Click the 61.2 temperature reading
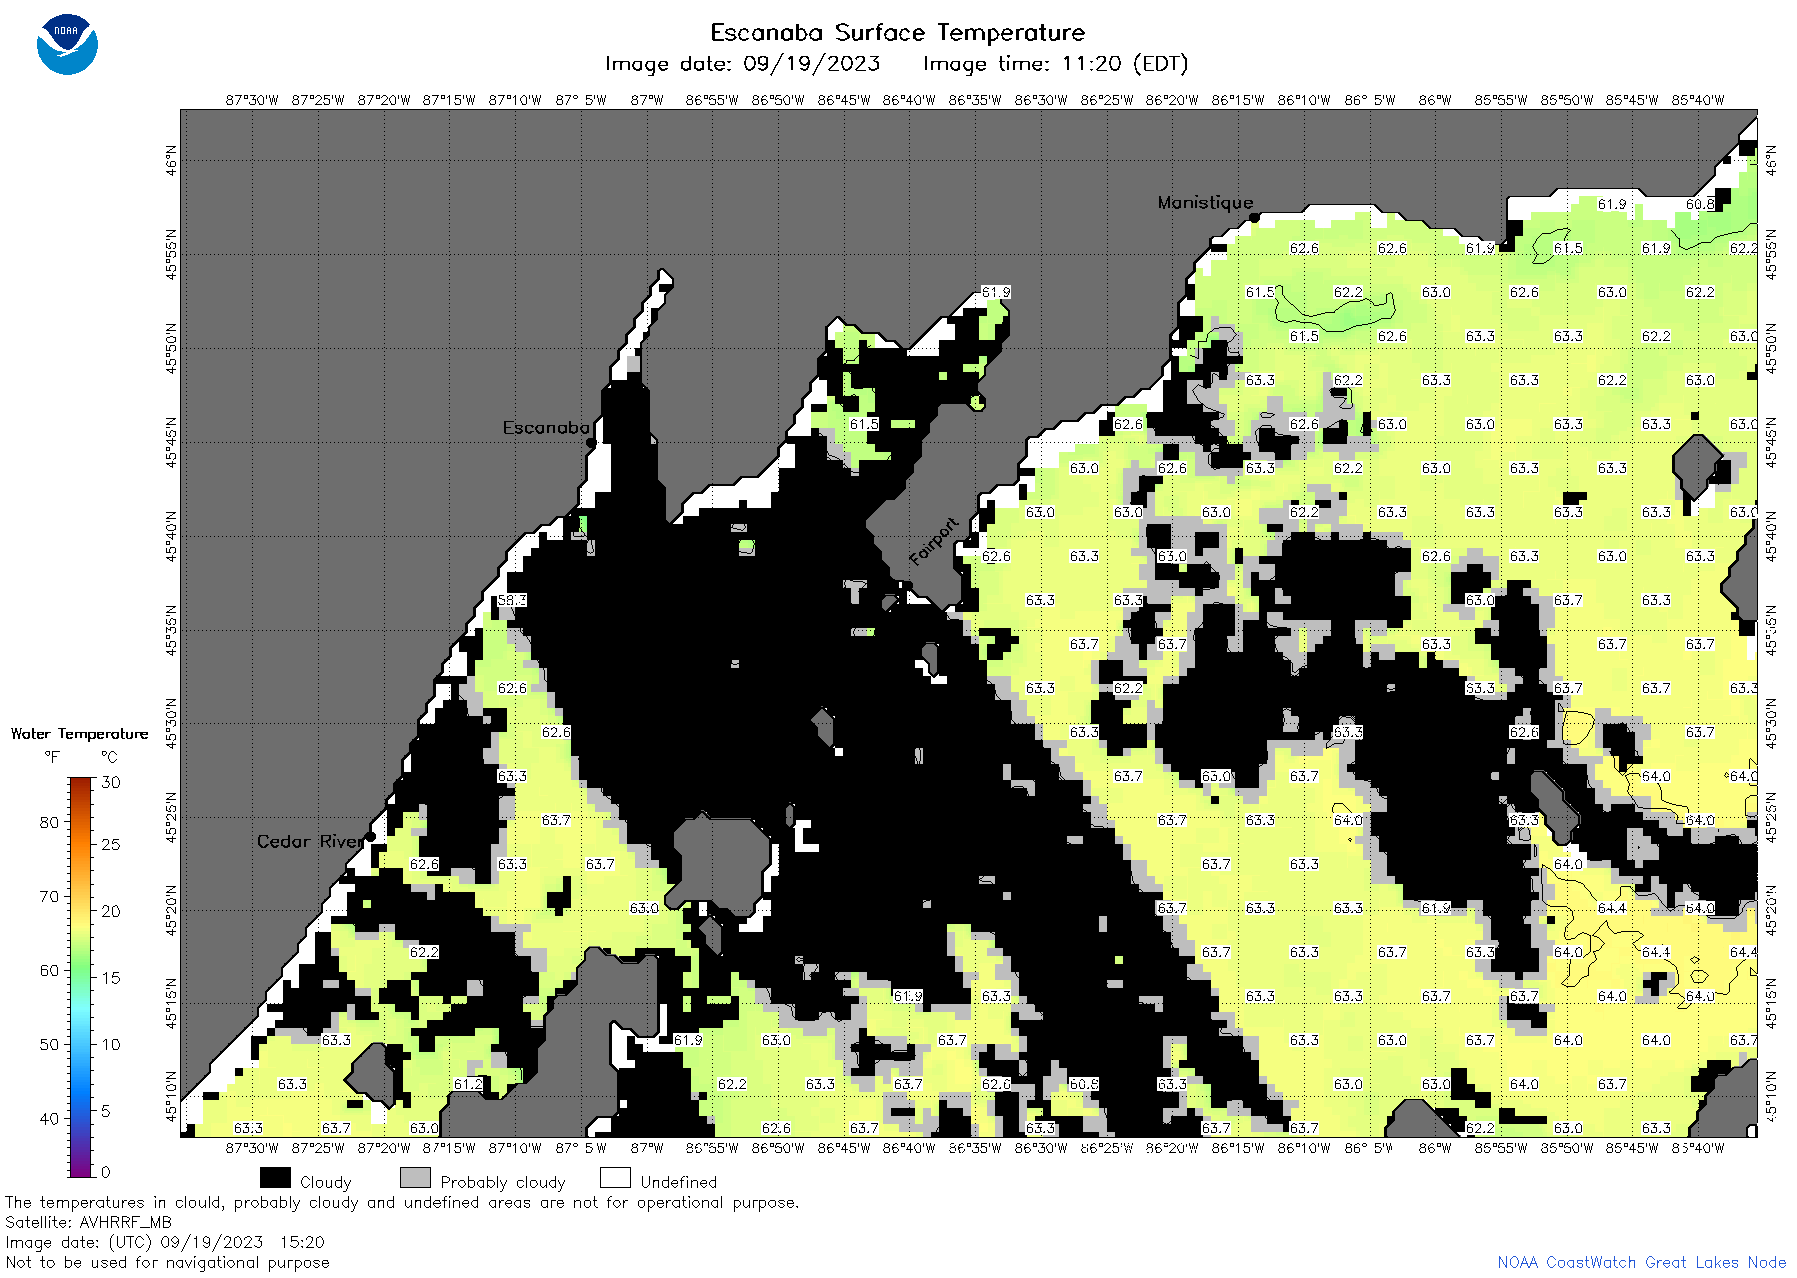Viewport: 1797px width, 1278px height. point(468,1084)
